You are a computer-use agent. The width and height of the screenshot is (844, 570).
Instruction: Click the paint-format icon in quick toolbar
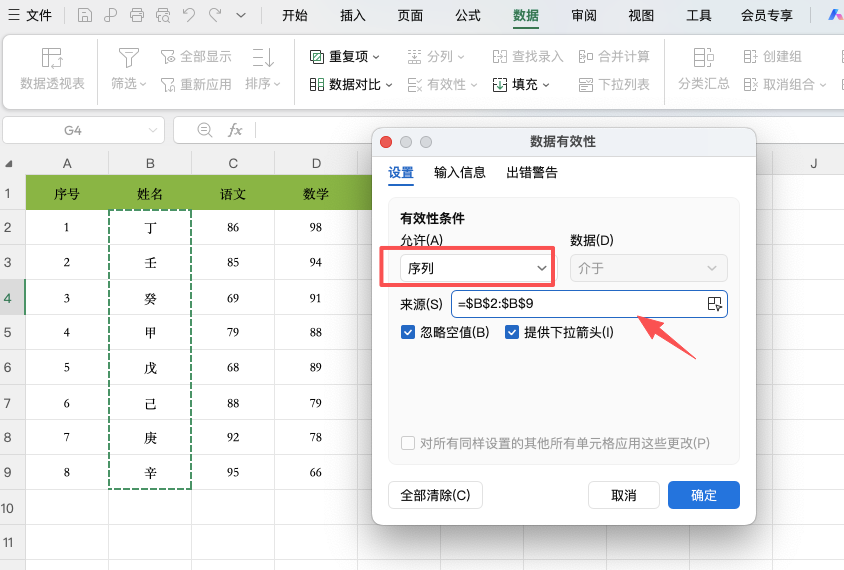point(110,16)
